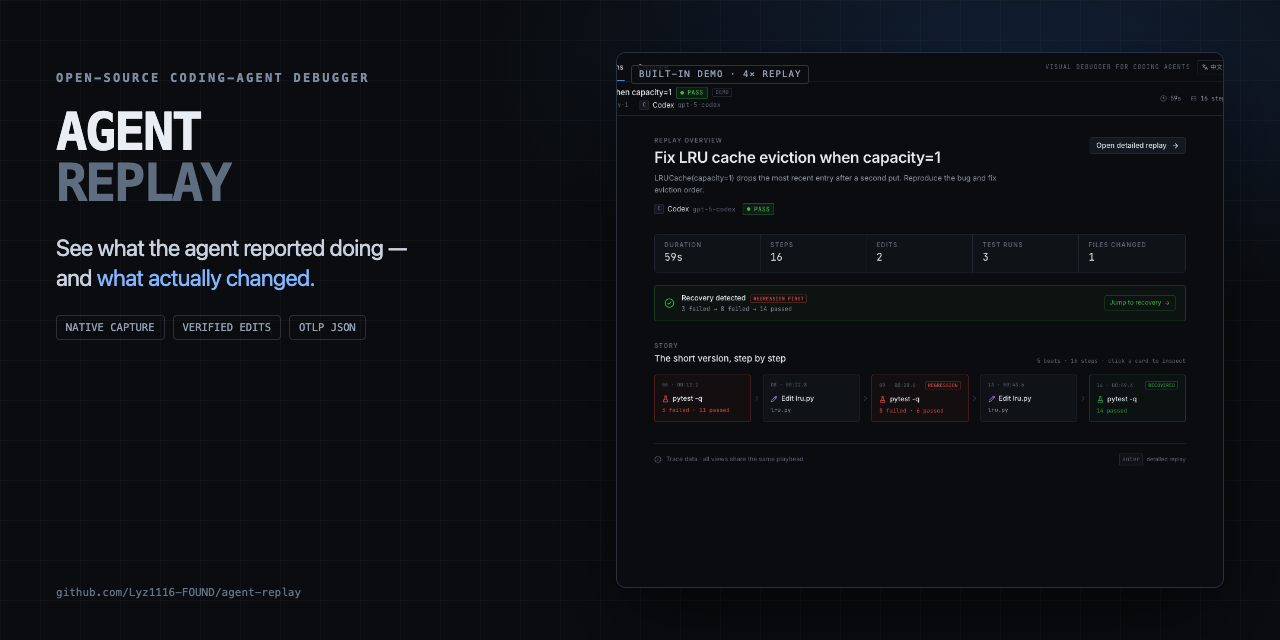The width and height of the screenshot is (1280, 640).
Task: Click the info icon beside Trace data note
Action: 658,460
